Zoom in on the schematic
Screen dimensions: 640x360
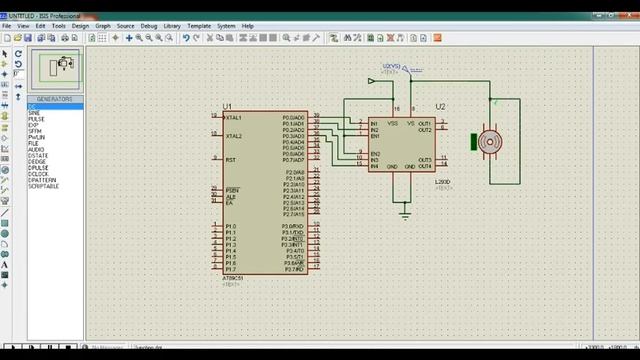point(139,38)
